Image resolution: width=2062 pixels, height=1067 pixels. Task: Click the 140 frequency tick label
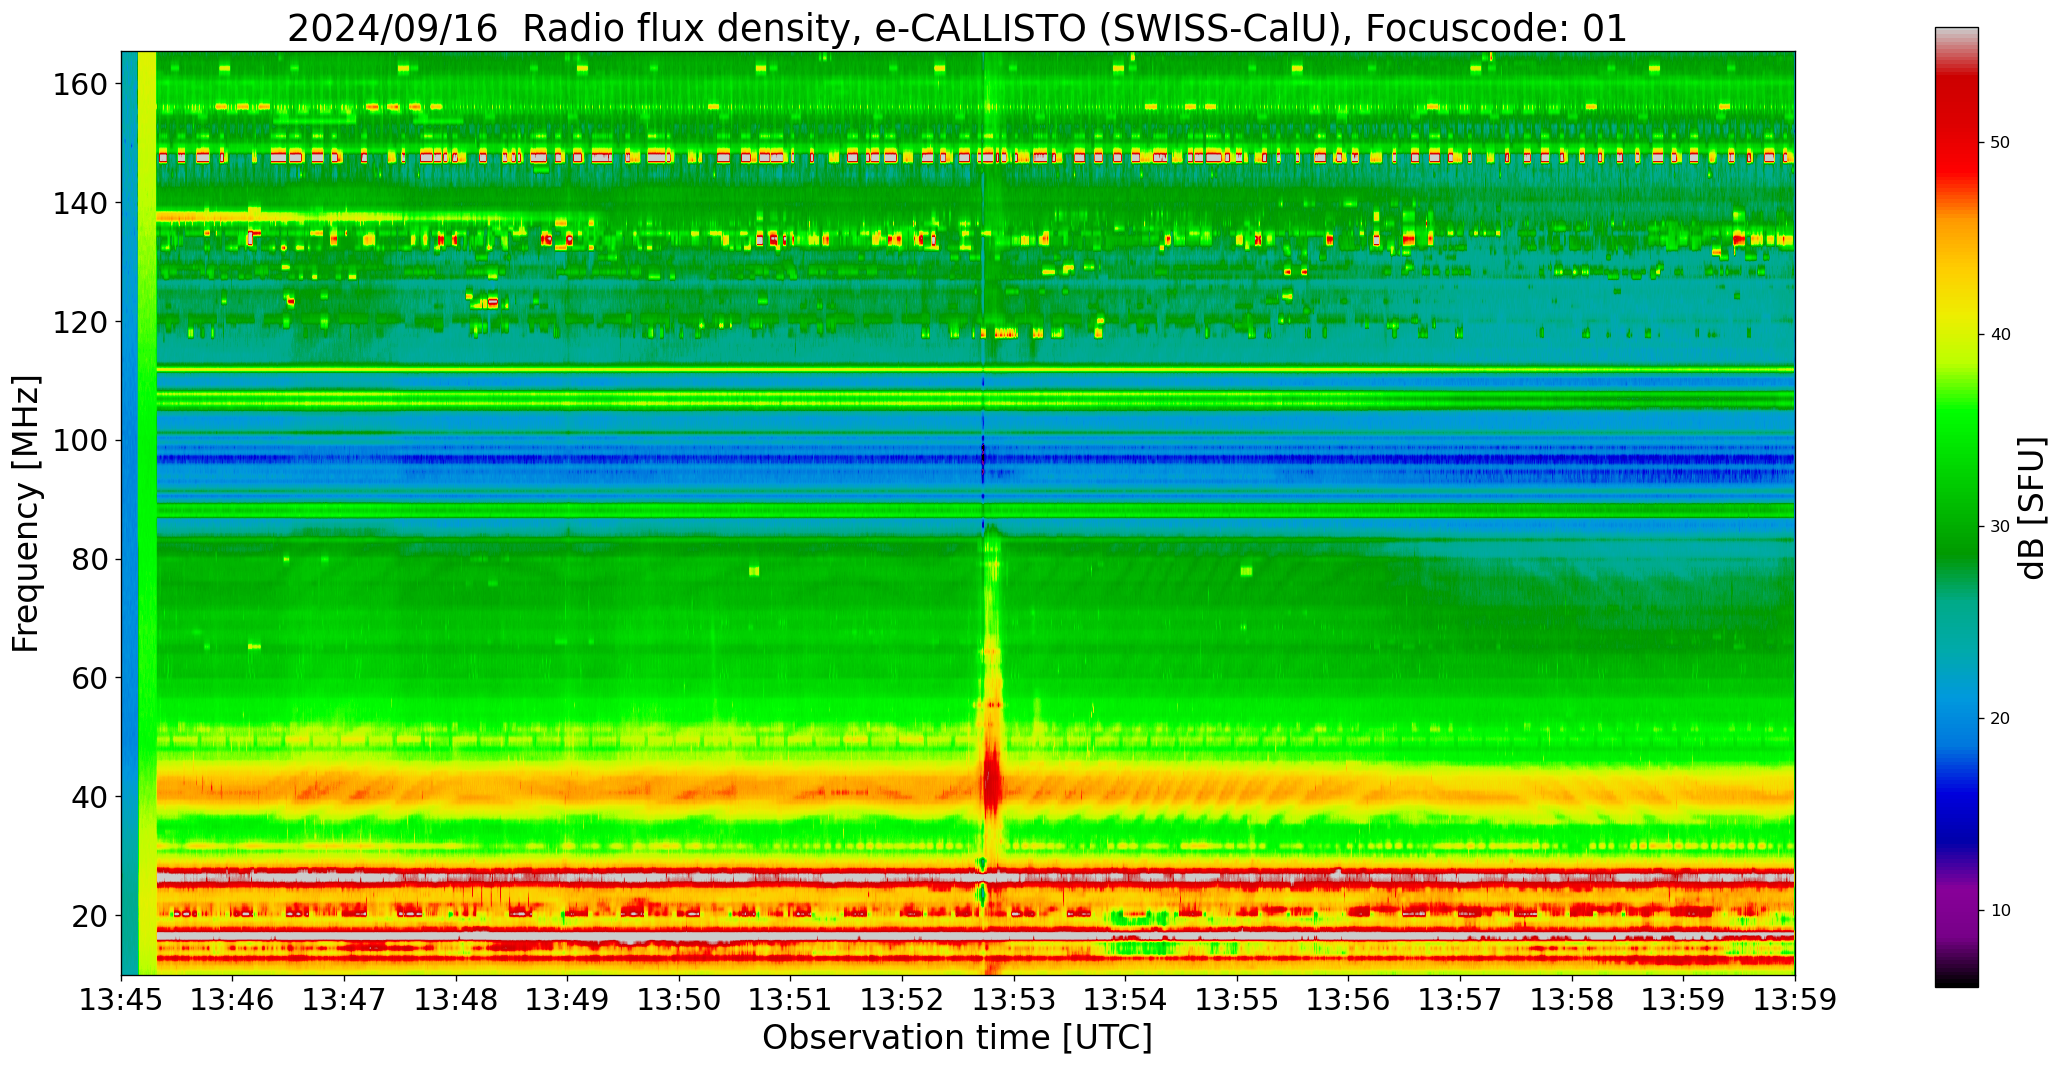(x=80, y=203)
